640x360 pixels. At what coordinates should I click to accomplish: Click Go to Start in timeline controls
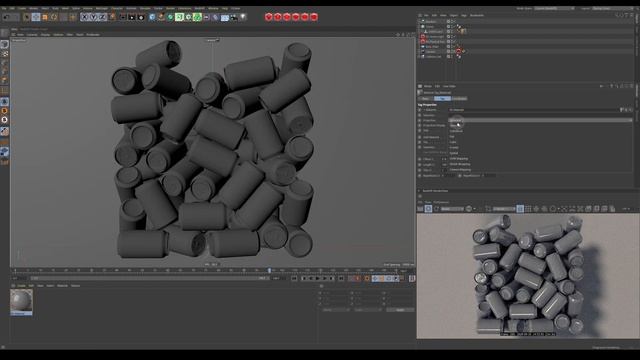point(294,278)
